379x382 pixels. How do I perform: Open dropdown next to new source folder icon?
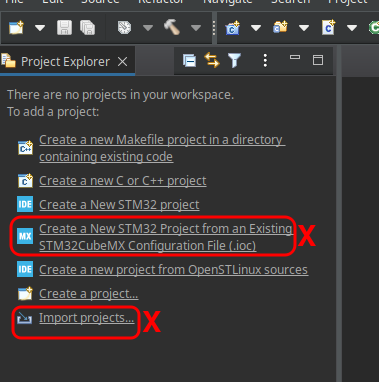coord(304,28)
